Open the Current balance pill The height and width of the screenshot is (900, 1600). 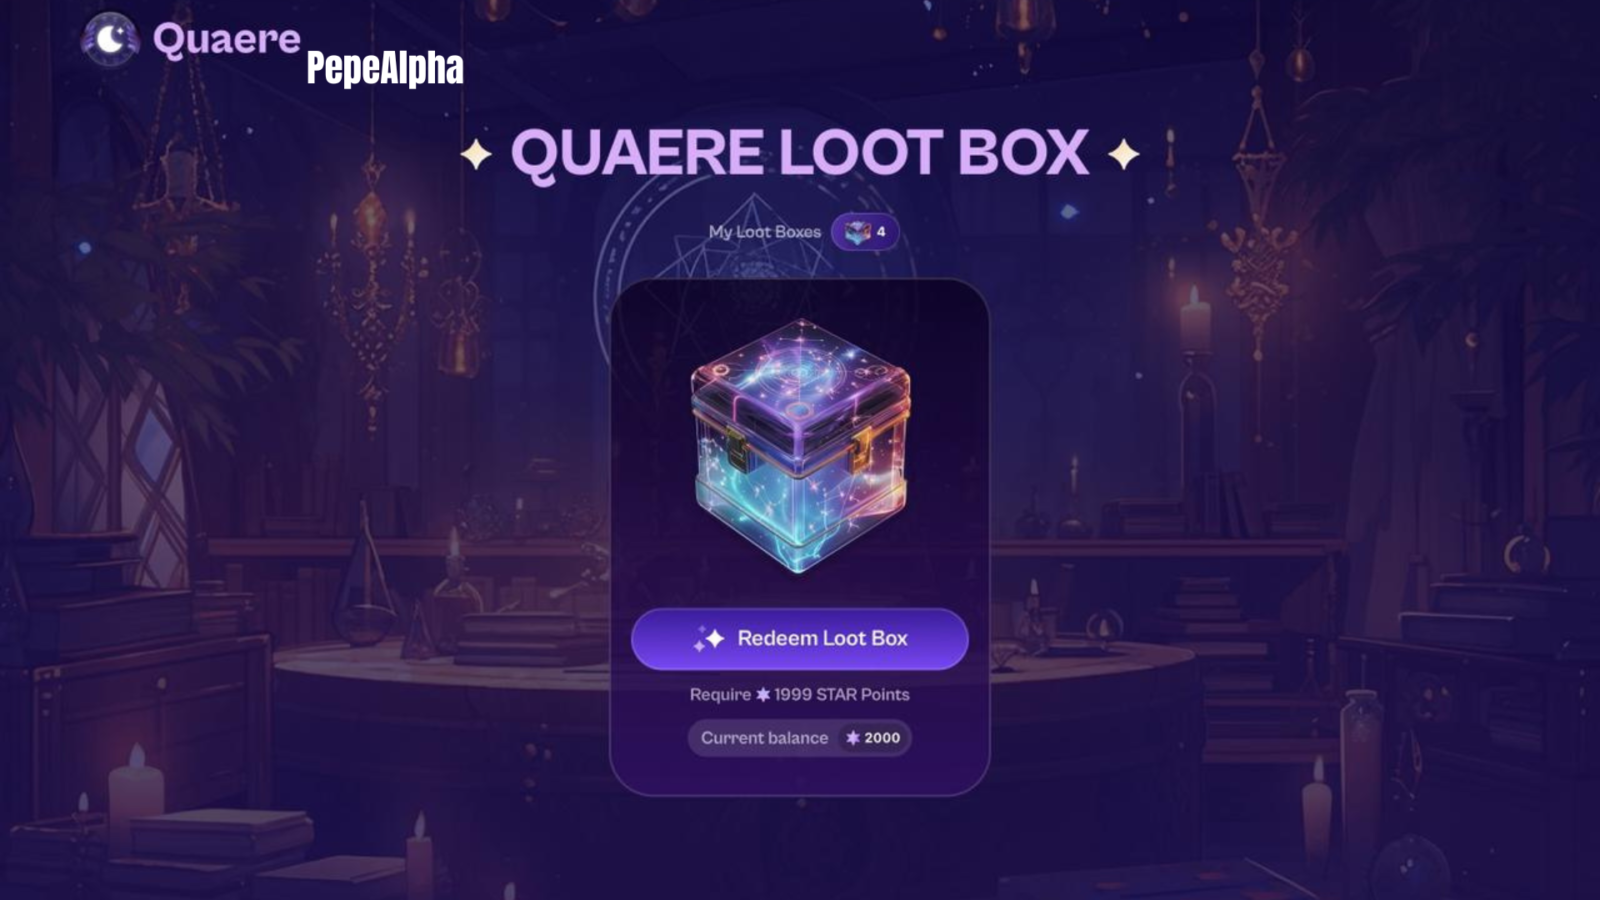tap(800, 738)
